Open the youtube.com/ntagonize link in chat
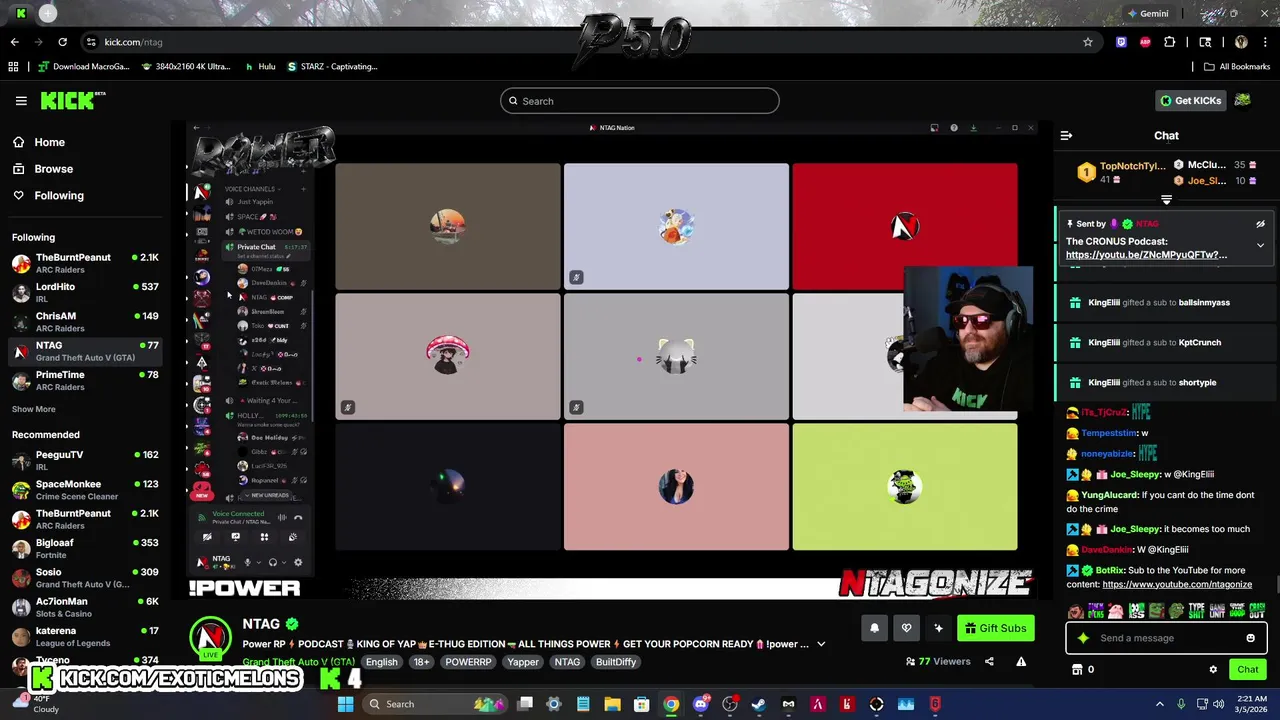1280x720 pixels. click(1177, 584)
